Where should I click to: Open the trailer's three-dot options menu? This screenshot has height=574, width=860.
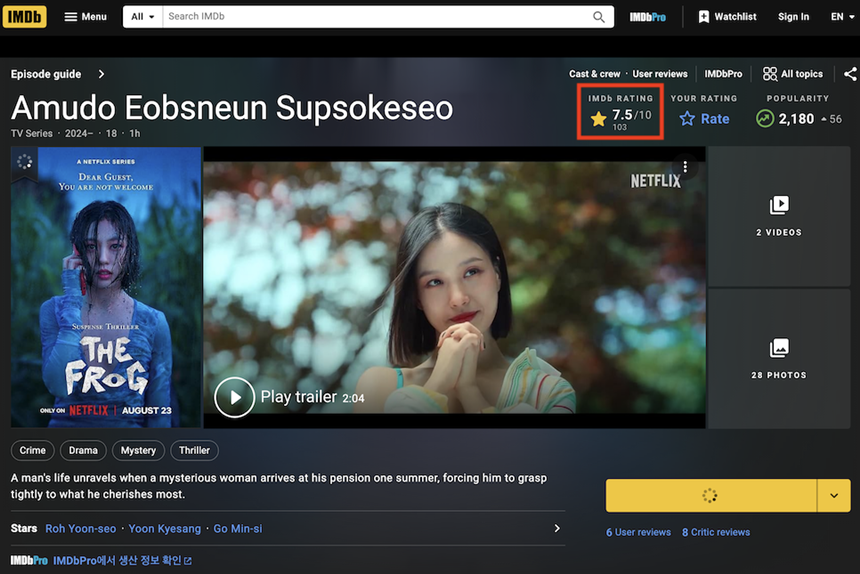685,167
